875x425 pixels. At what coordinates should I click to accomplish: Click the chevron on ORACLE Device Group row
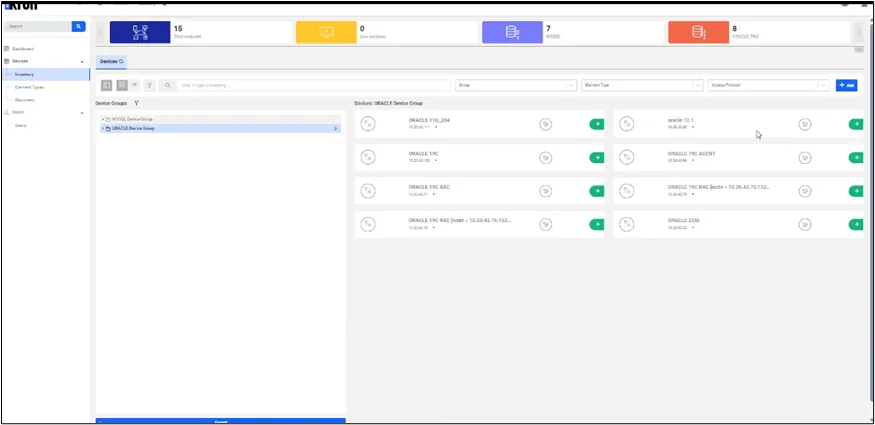coord(335,128)
